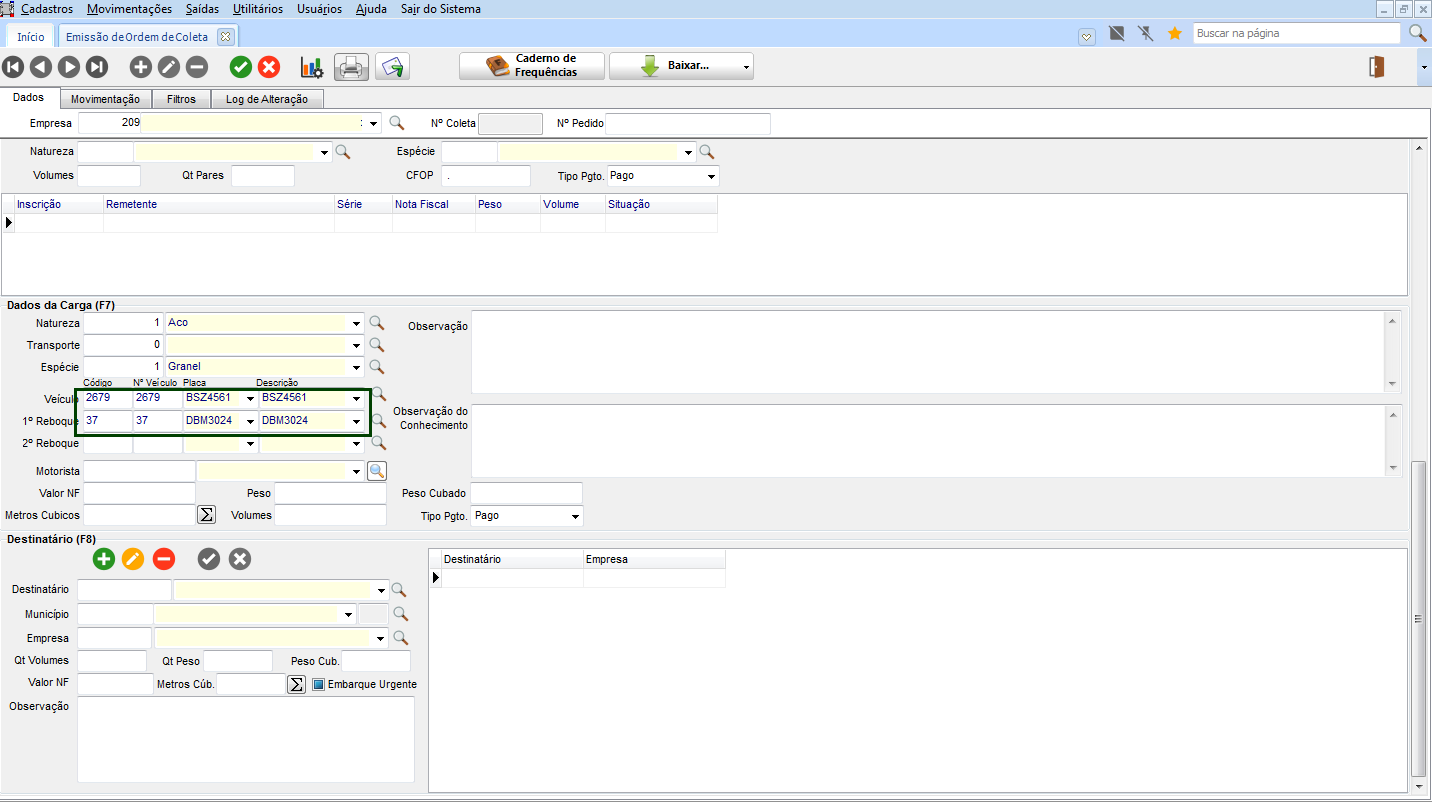Close the Emissão de Ordem de Coleta tab
Image resolution: width=1432 pixels, height=803 pixels.
pos(225,37)
